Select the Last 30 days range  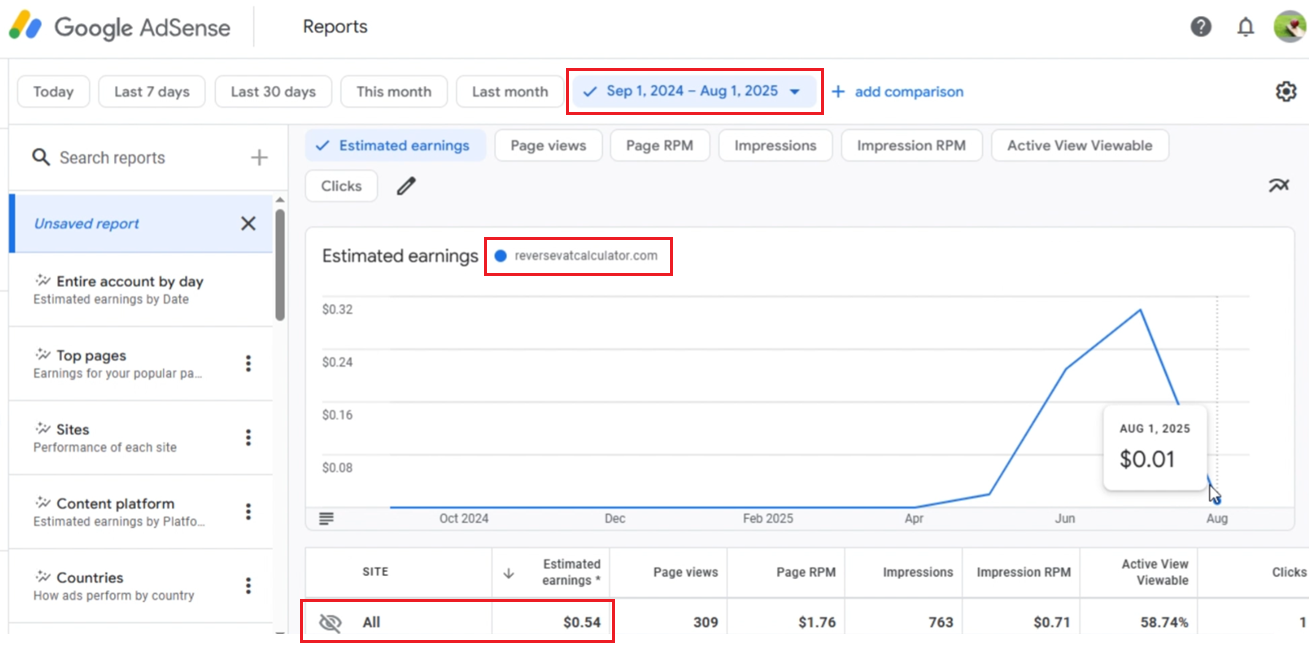click(x=273, y=91)
